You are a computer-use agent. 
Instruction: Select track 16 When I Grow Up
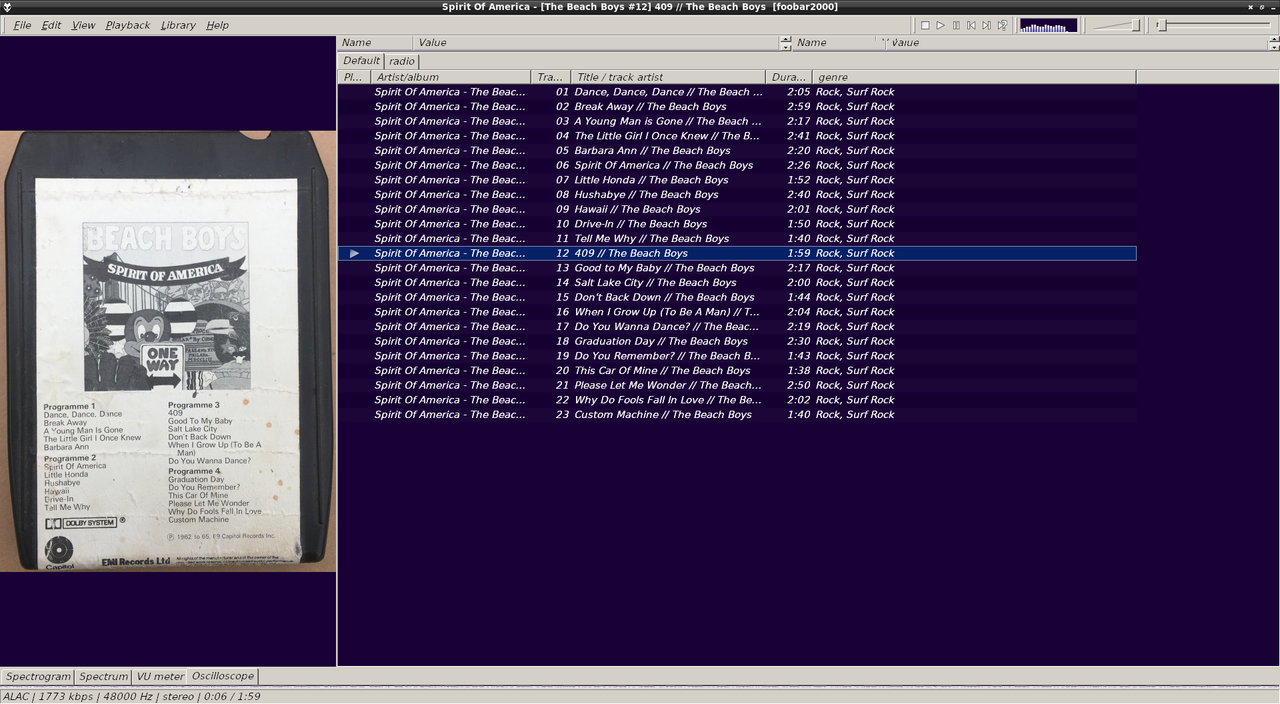(737, 312)
